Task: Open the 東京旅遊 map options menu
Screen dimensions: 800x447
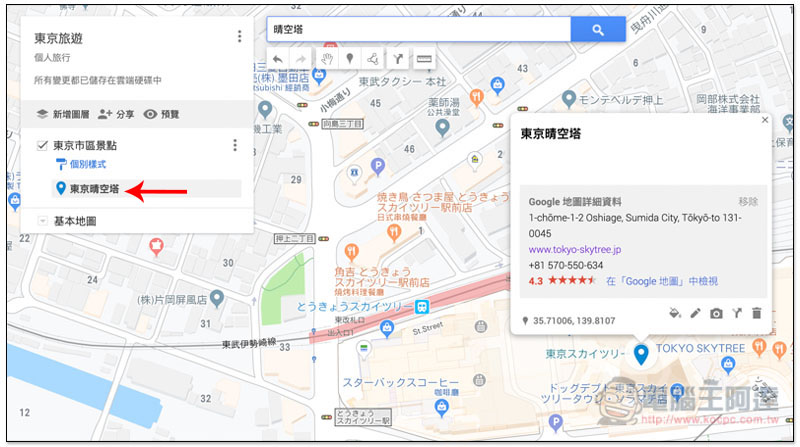Action: [x=239, y=36]
